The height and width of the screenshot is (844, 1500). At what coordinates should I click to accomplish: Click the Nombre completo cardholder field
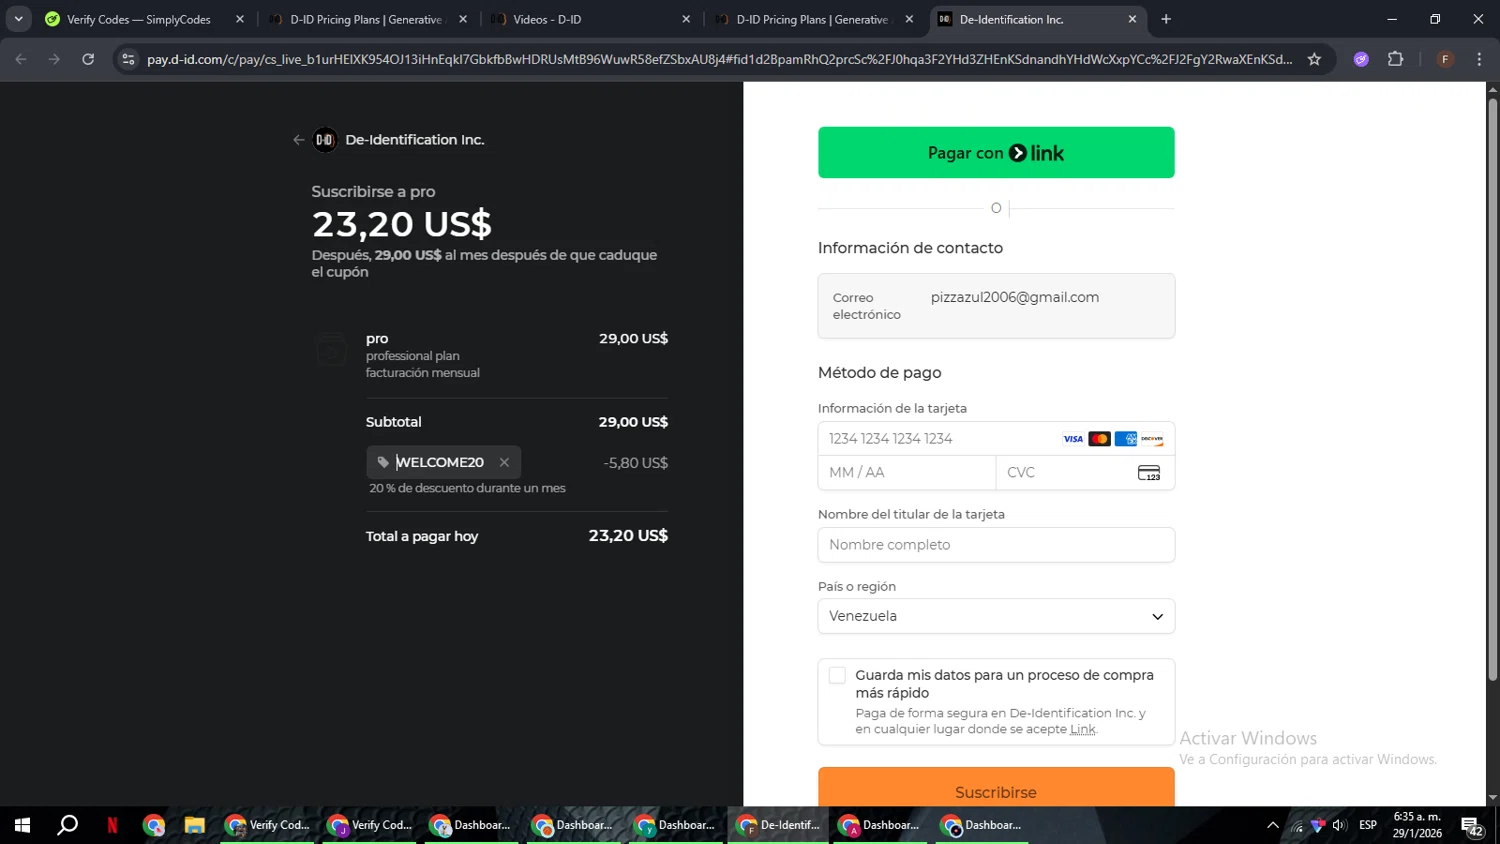point(996,545)
